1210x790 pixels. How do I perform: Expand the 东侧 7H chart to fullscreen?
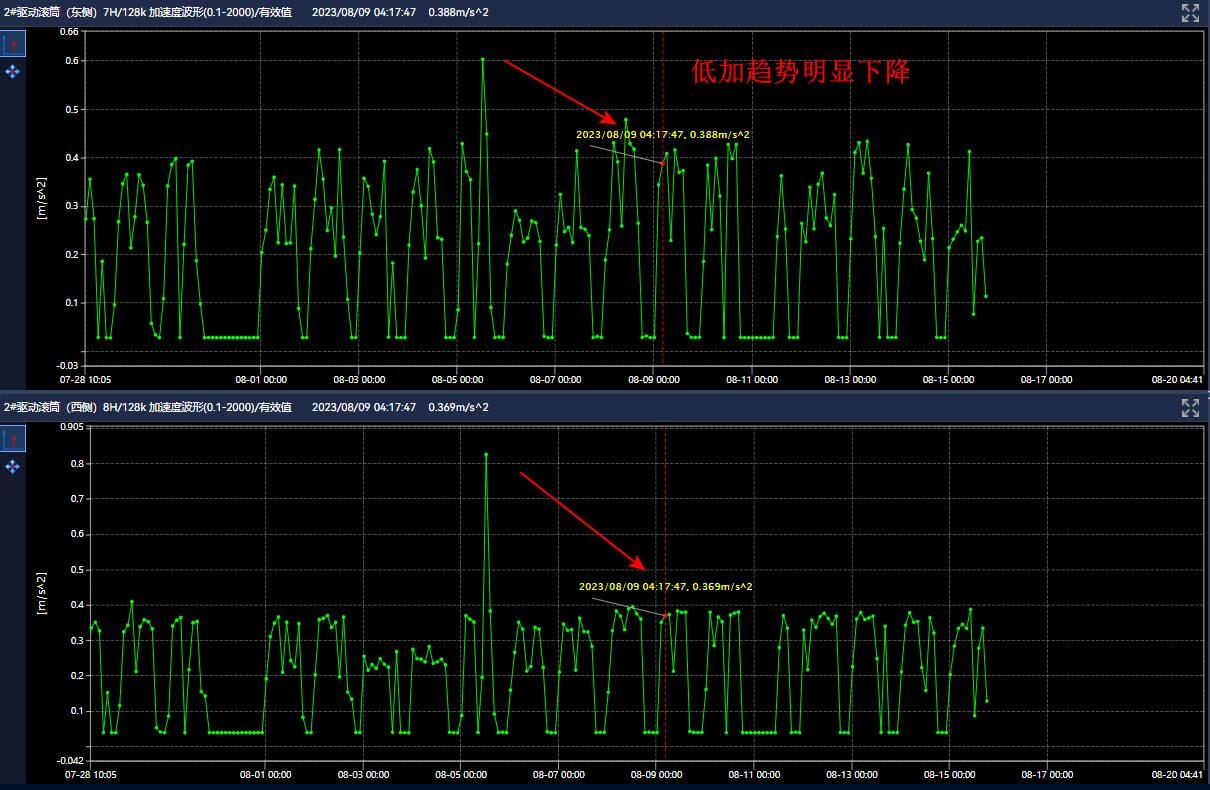(1190, 12)
